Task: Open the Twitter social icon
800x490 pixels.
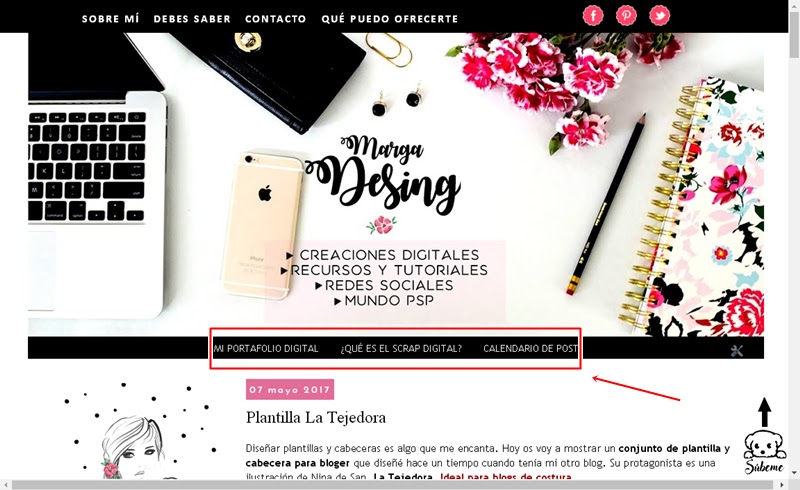Action: (x=659, y=15)
